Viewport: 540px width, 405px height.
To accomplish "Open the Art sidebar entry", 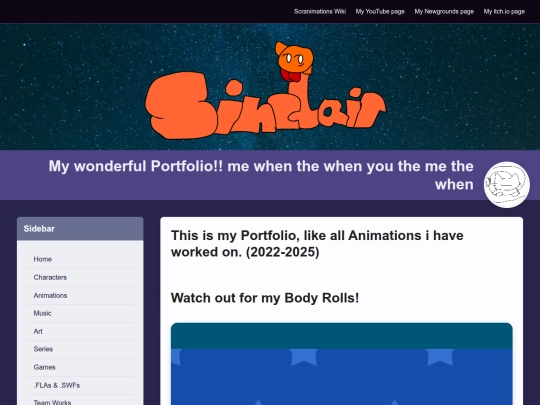I will tap(80, 331).
